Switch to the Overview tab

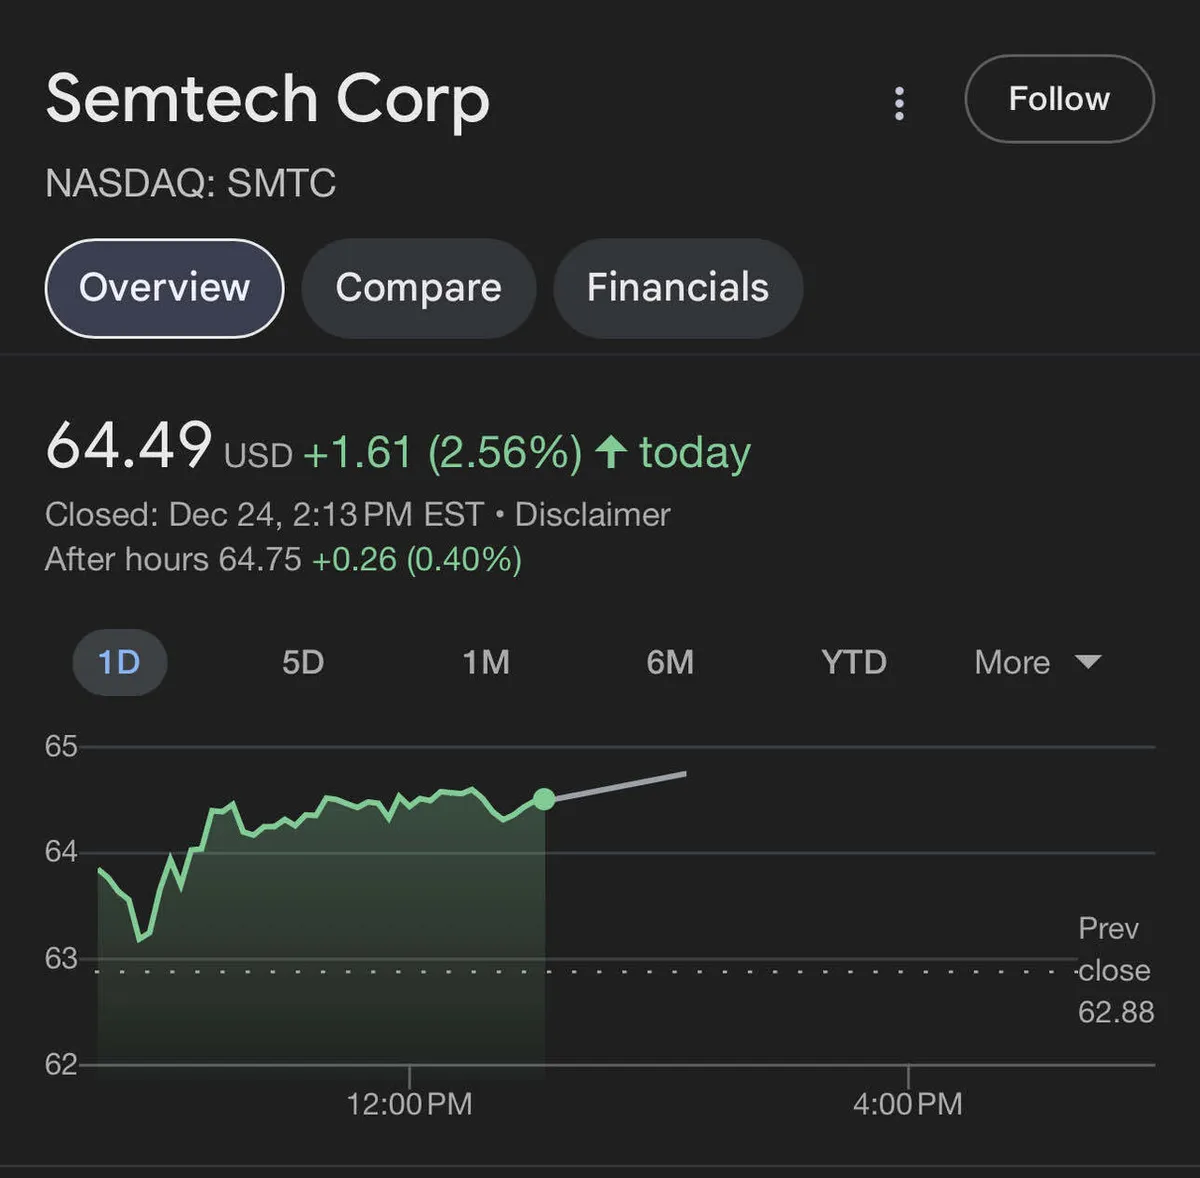pyautogui.click(x=165, y=288)
